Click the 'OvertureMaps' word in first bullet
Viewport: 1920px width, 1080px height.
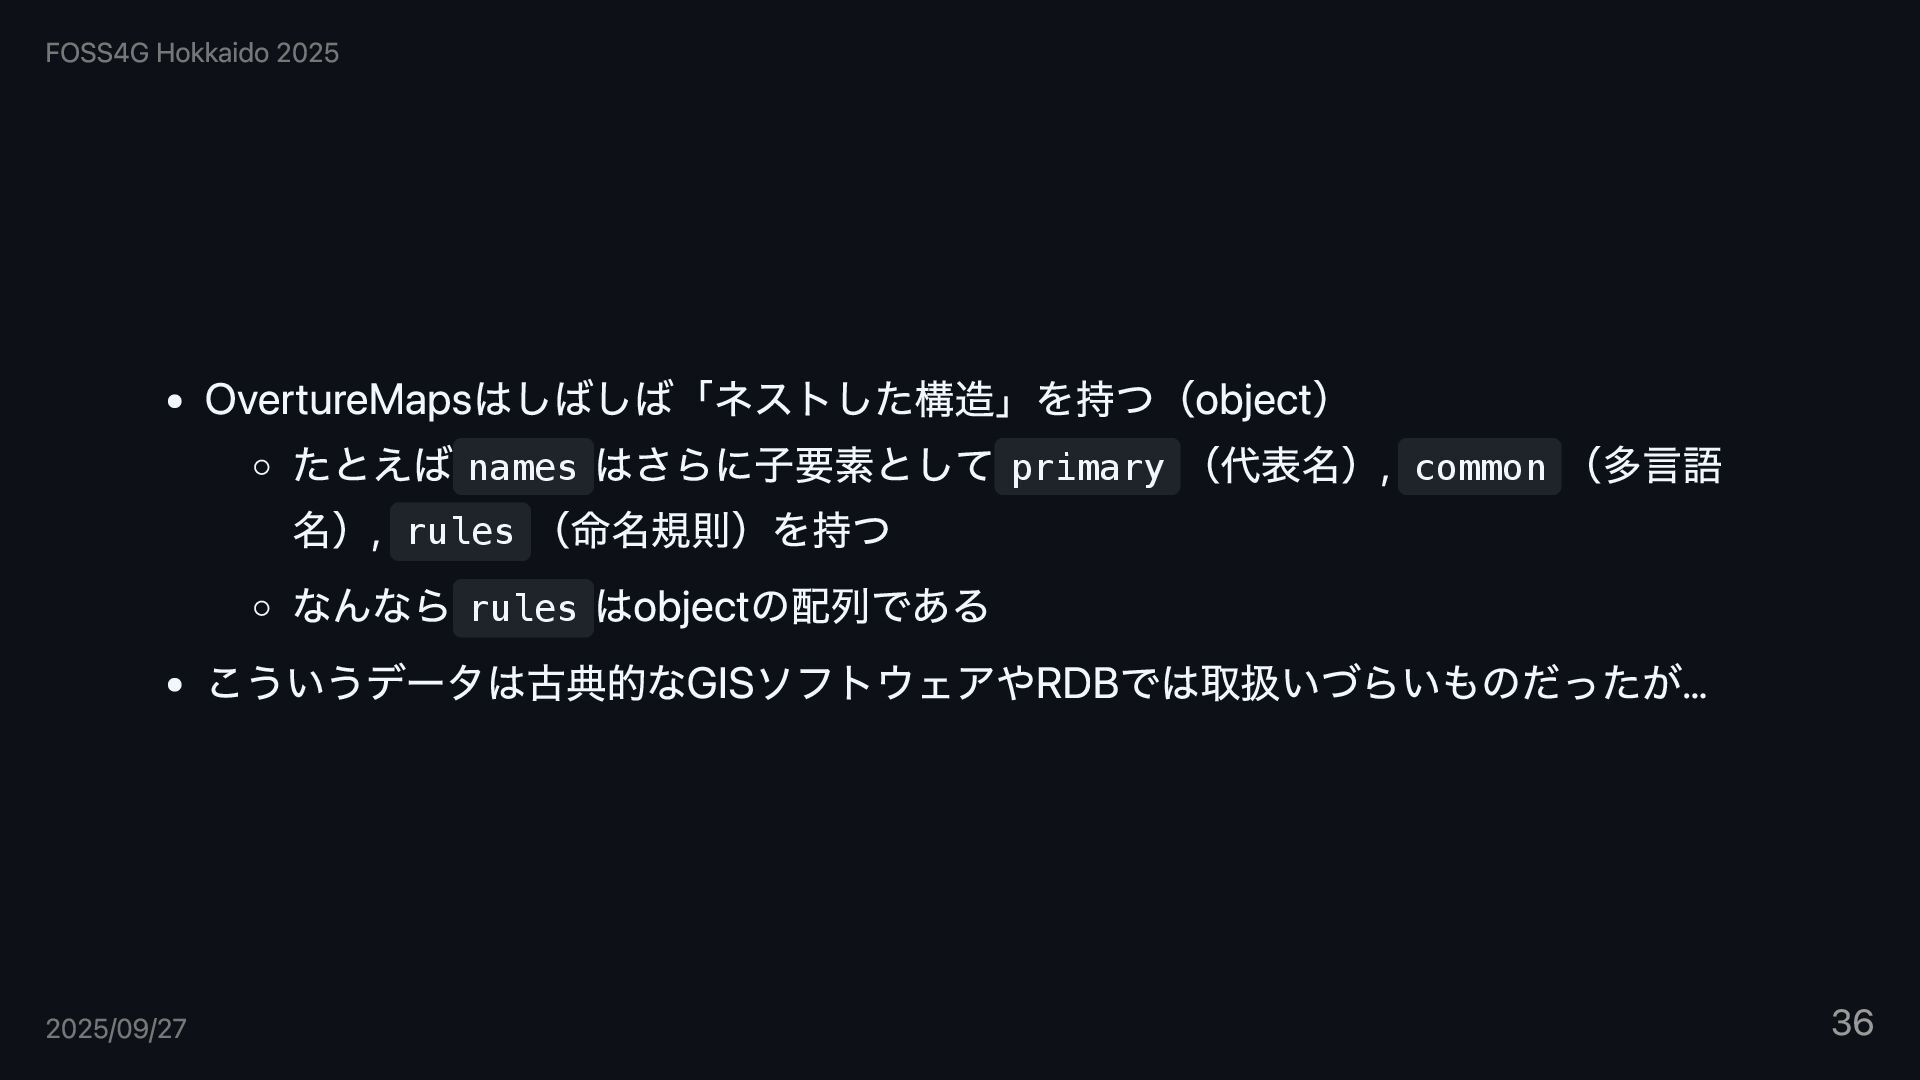pos(338,399)
